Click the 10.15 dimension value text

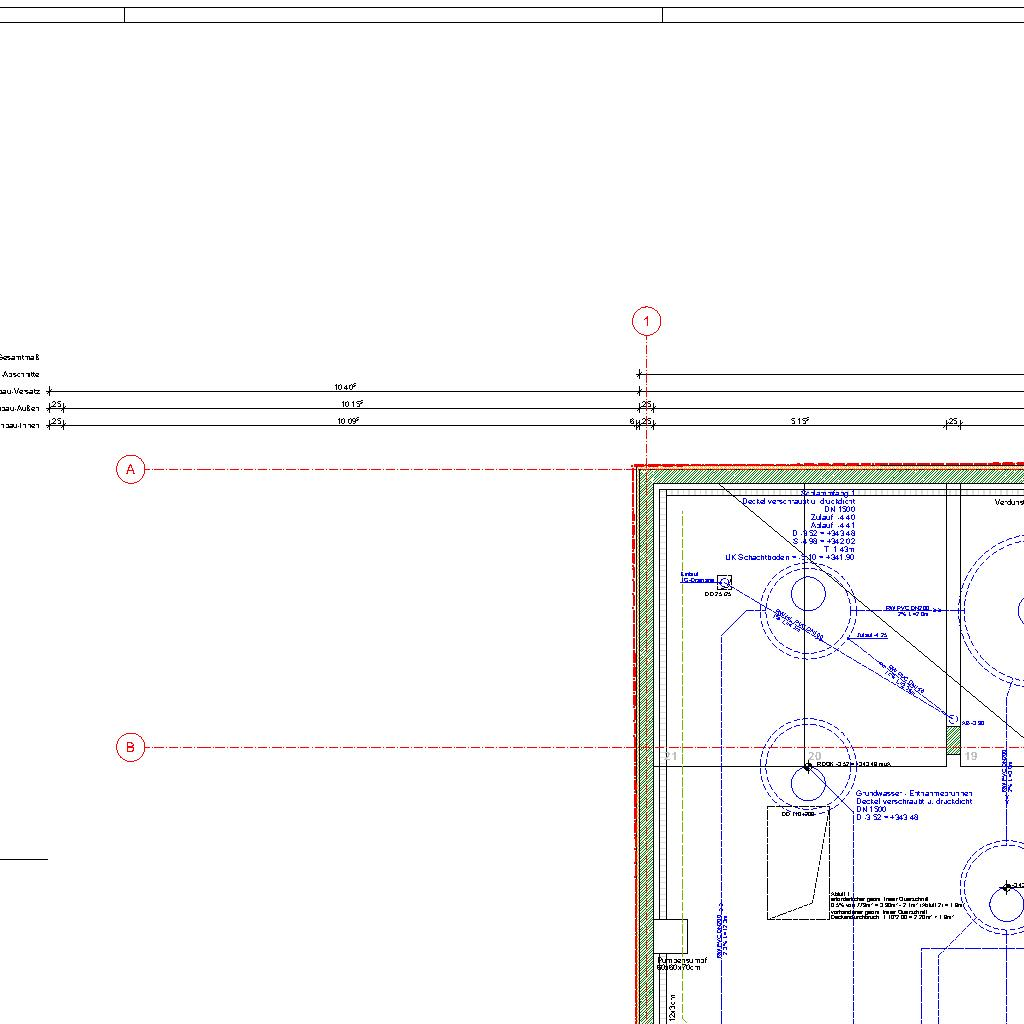(351, 404)
